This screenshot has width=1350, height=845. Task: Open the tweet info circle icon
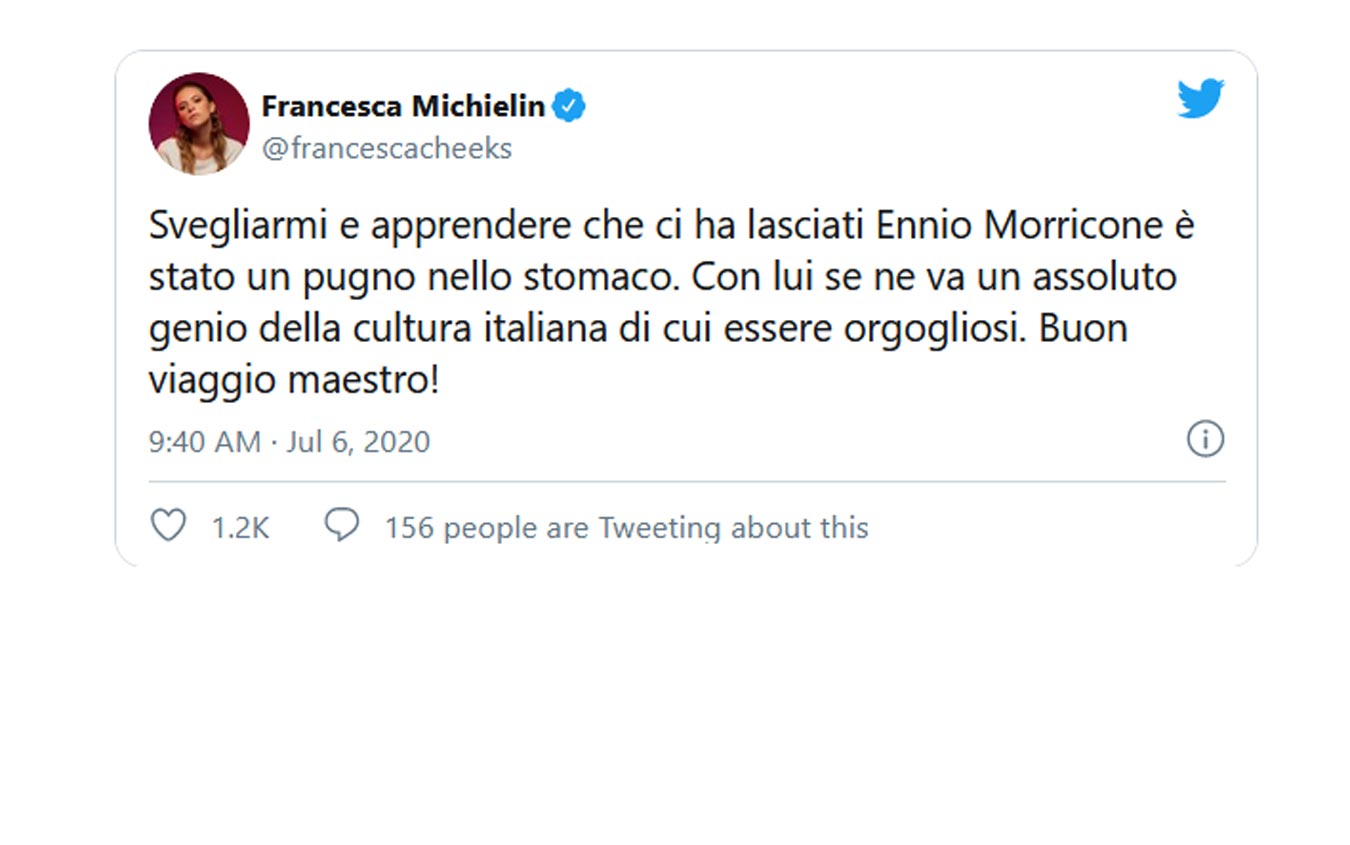[1205, 439]
